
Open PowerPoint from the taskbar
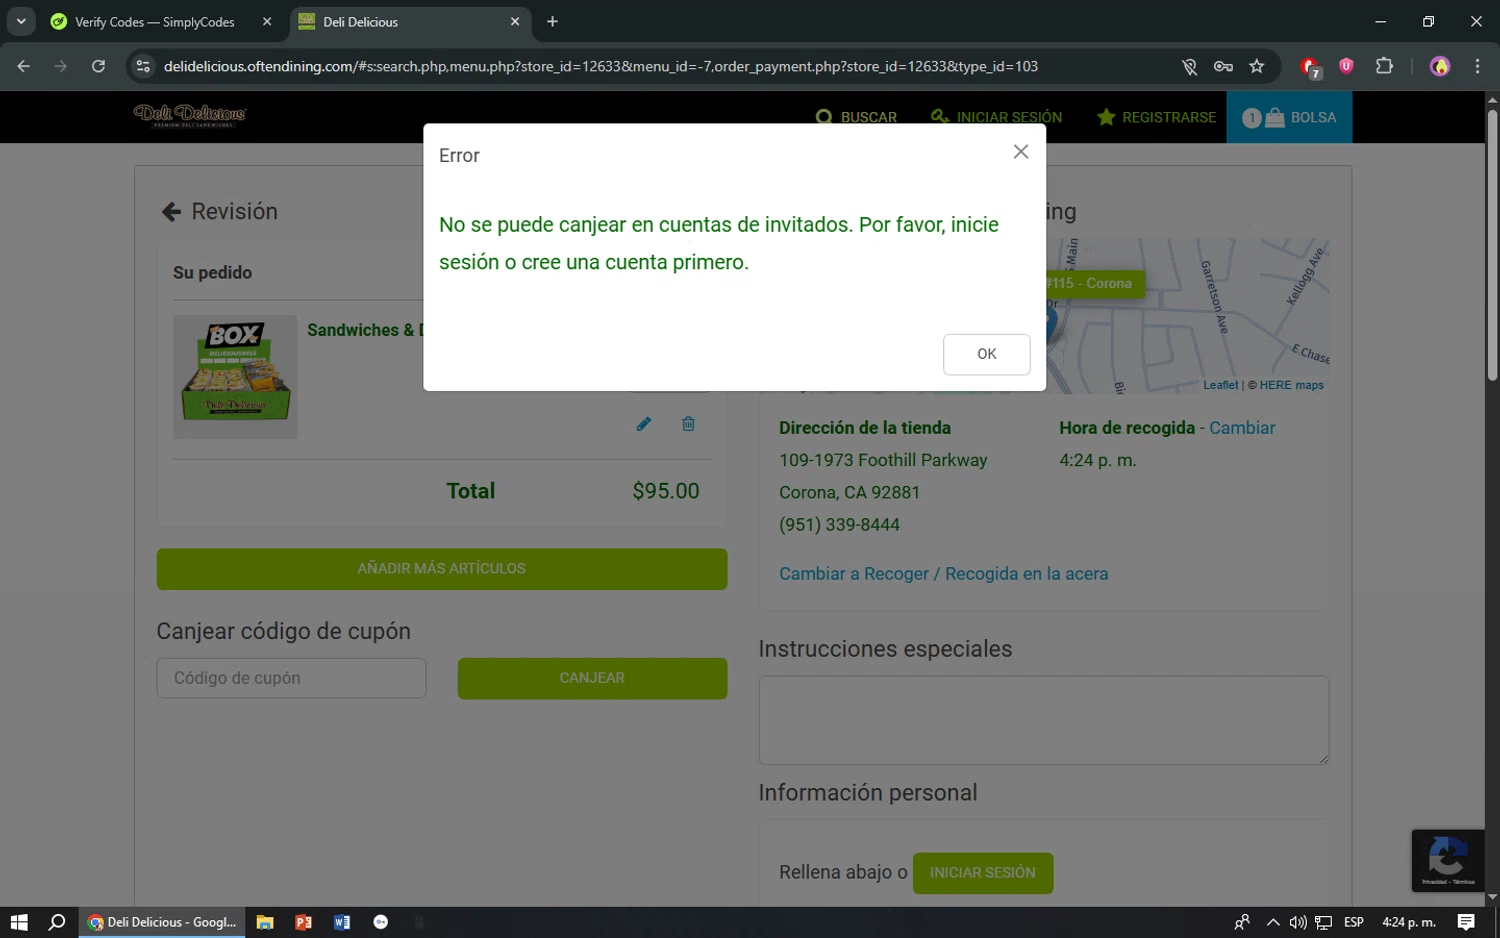[x=303, y=922]
